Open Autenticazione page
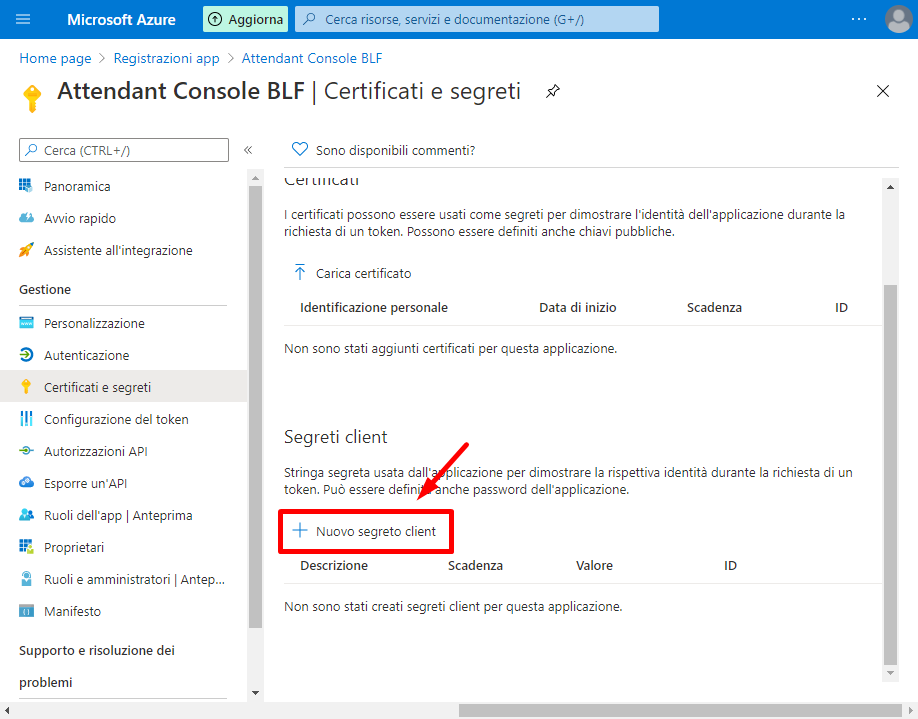This screenshot has width=918, height=719. (x=86, y=355)
